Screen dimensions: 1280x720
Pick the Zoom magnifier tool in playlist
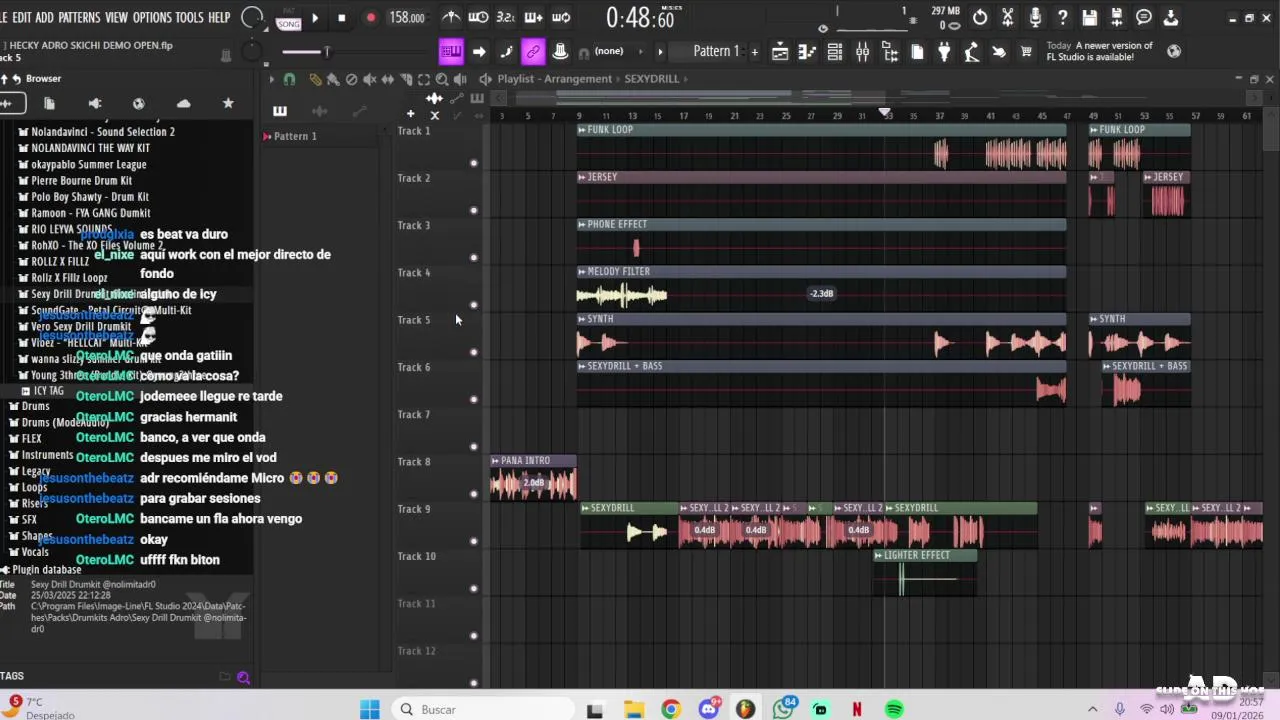click(442, 79)
